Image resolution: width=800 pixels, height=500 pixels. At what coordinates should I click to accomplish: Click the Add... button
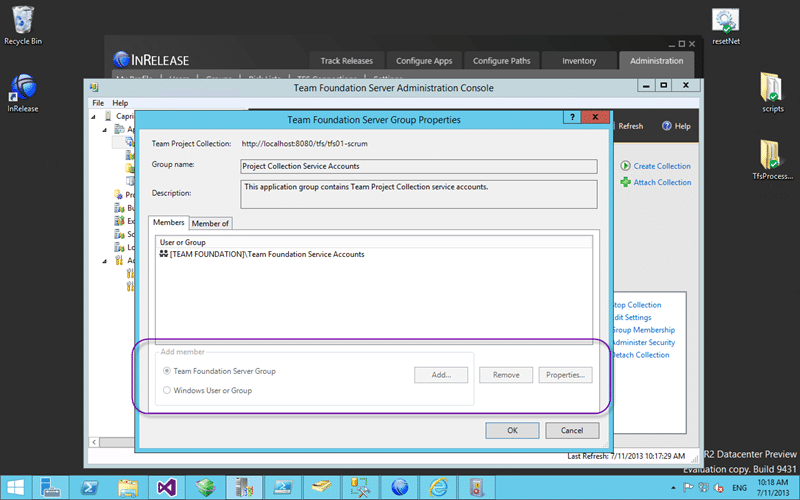(441, 375)
